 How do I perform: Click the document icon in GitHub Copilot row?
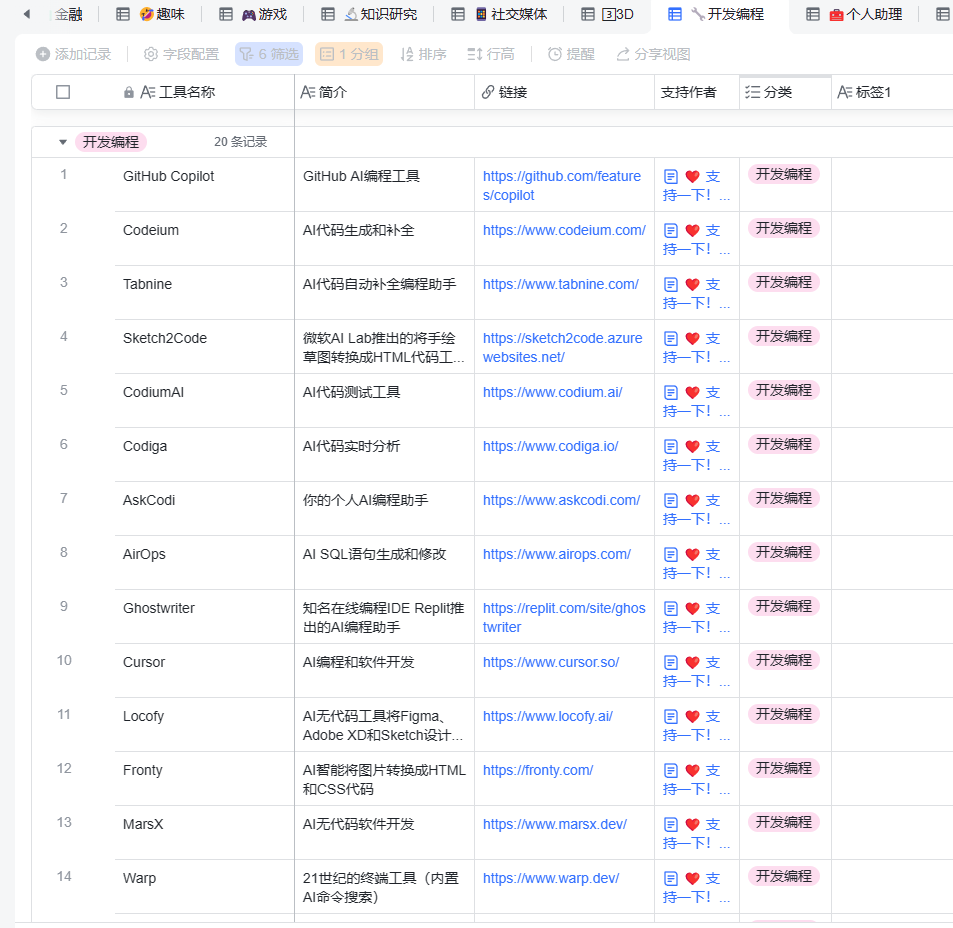[670, 177]
